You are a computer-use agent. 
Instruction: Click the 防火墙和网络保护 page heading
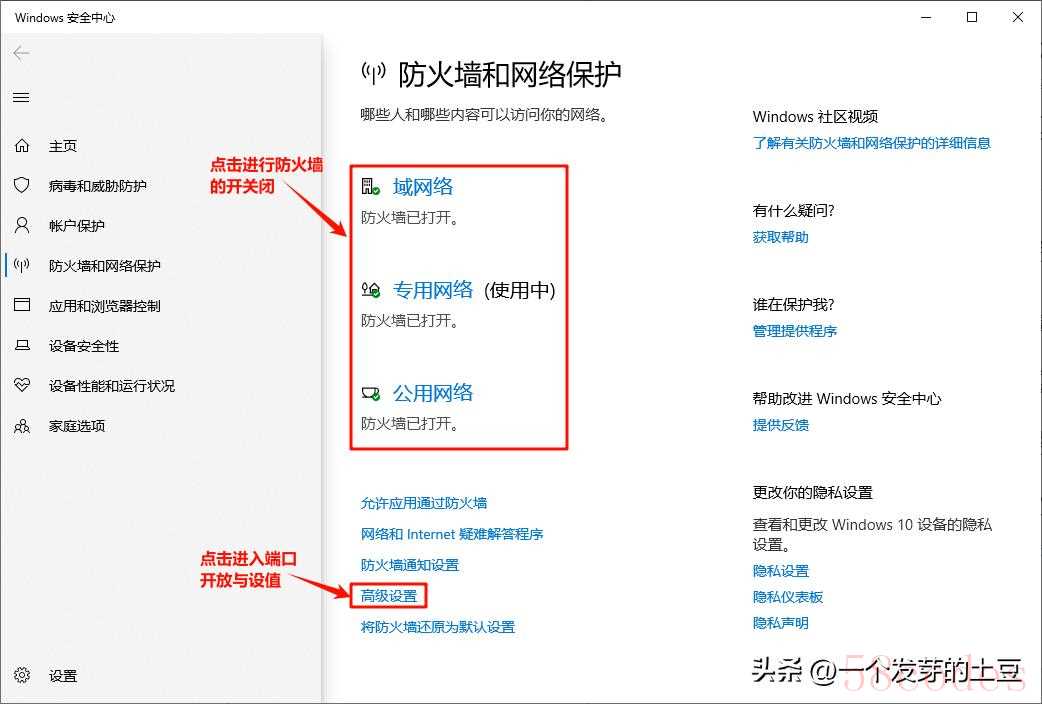click(509, 74)
